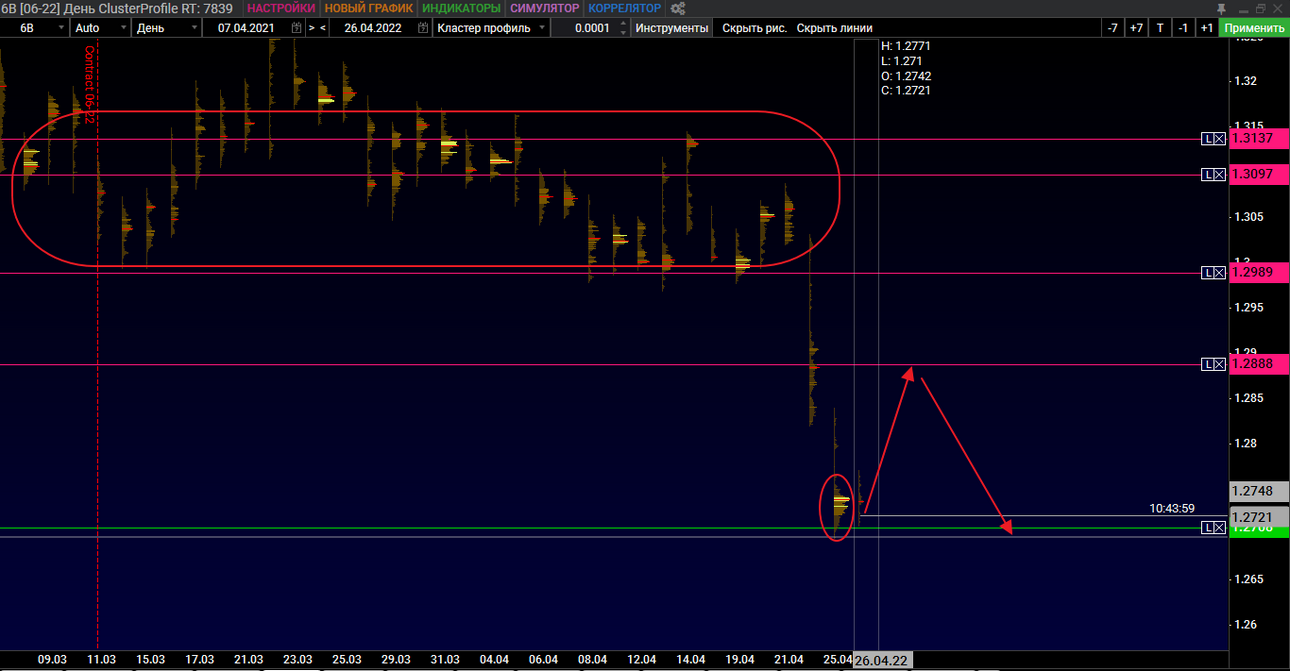The image size is (1290, 671).
Task: Click the 09.03 date on time axis
Action: tap(52, 660)
